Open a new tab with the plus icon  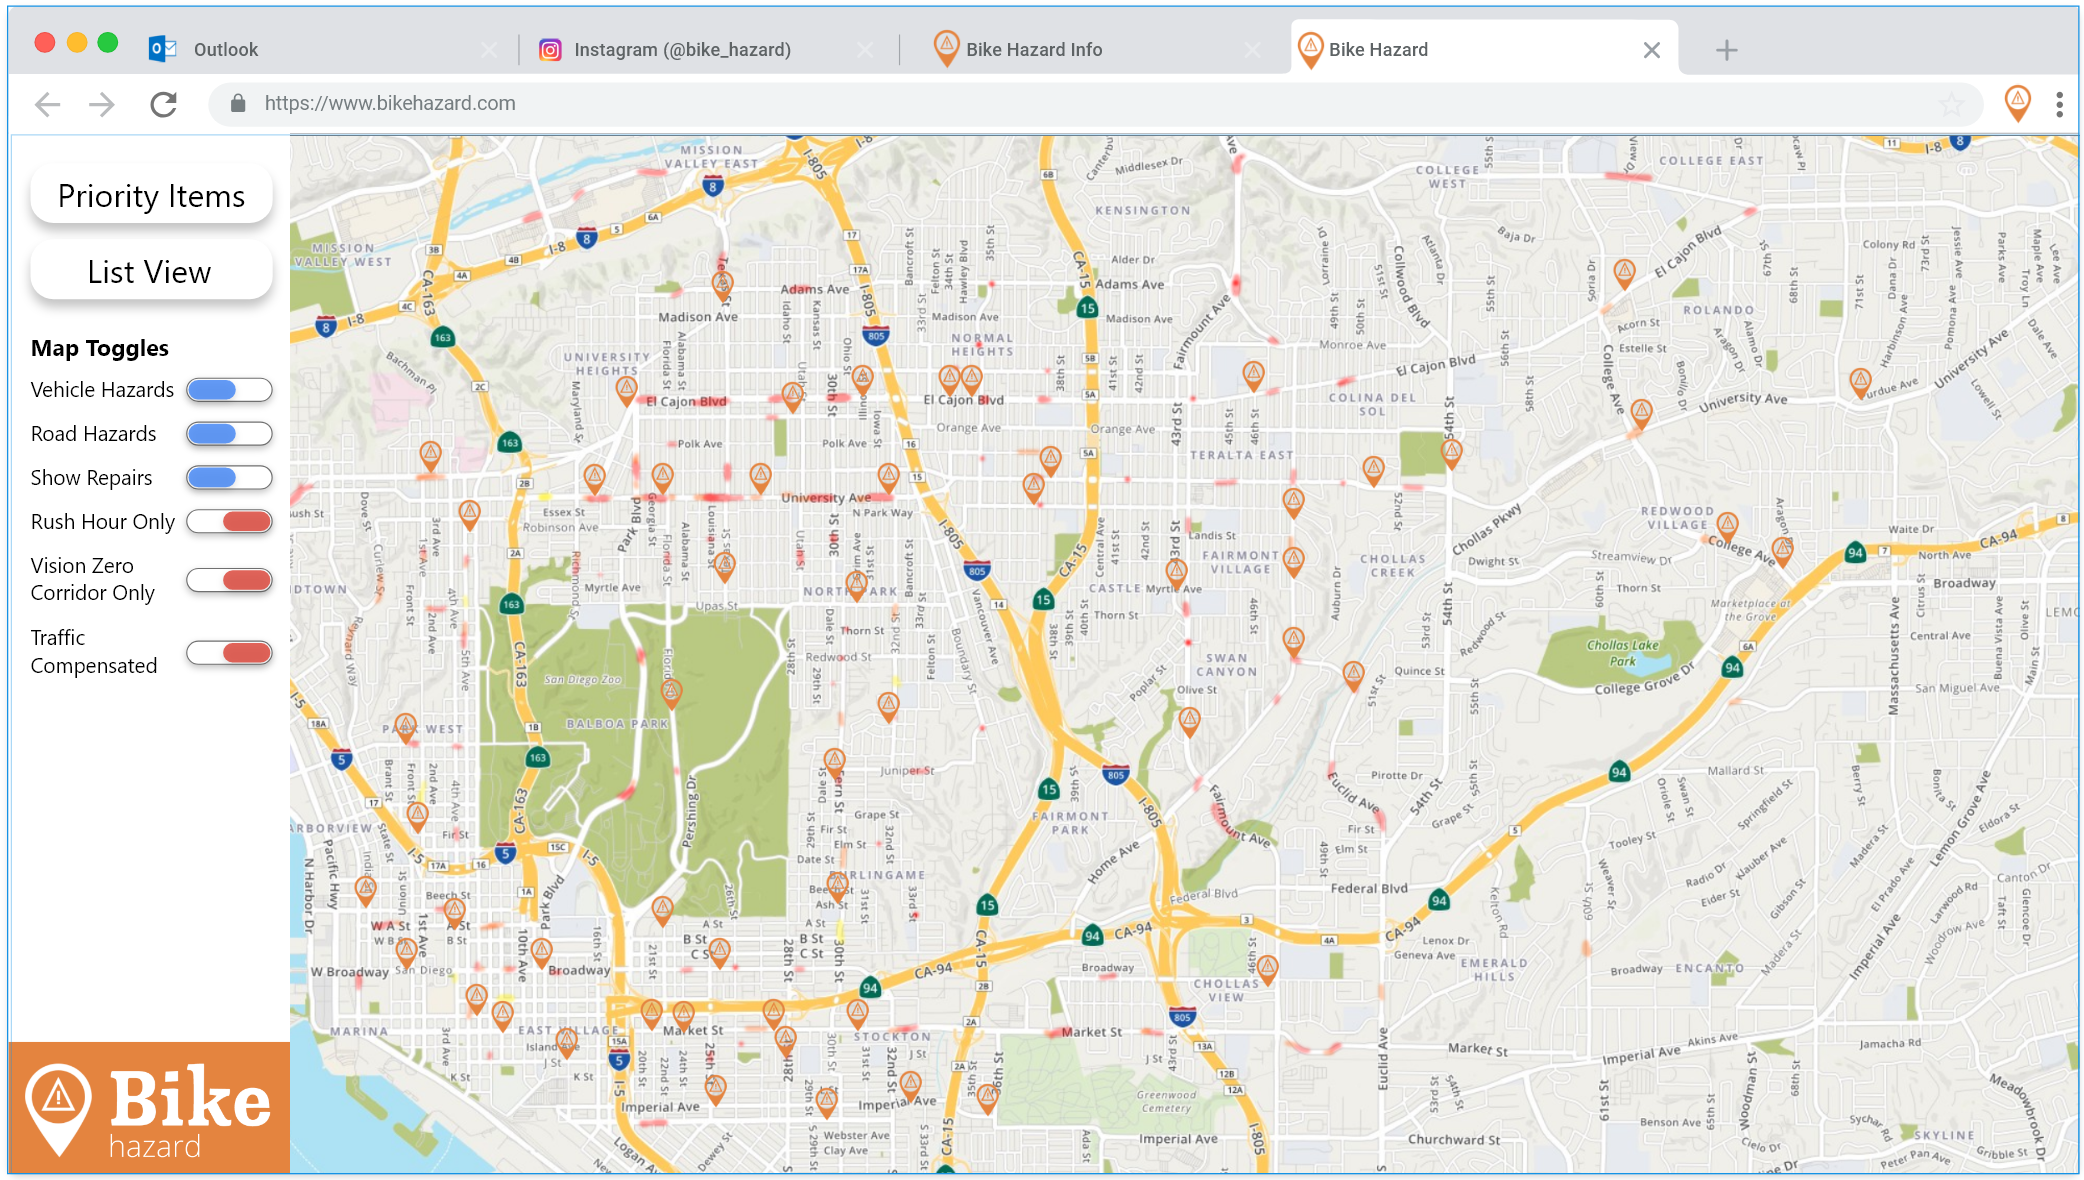1726,50
